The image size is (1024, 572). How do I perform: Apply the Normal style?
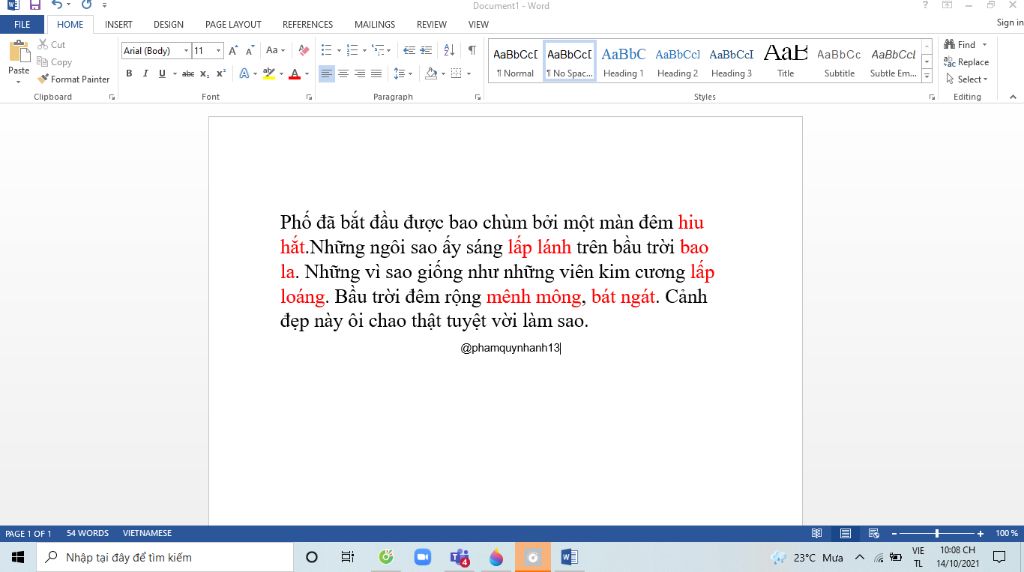[x=515, y=62]
